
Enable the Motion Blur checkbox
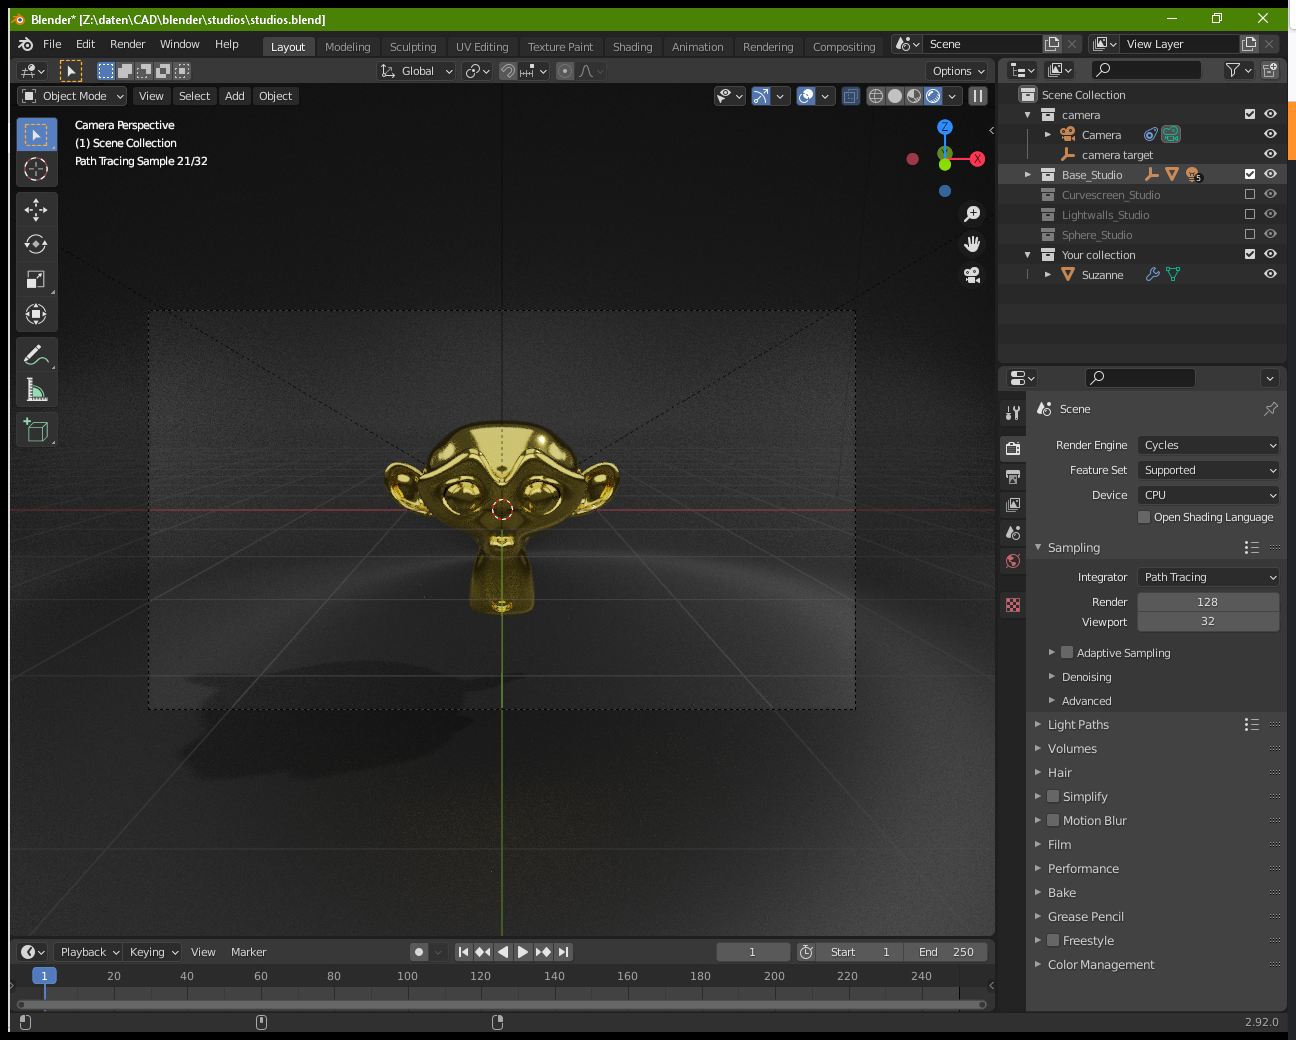pyautogui.click(x=1053, y=820)
